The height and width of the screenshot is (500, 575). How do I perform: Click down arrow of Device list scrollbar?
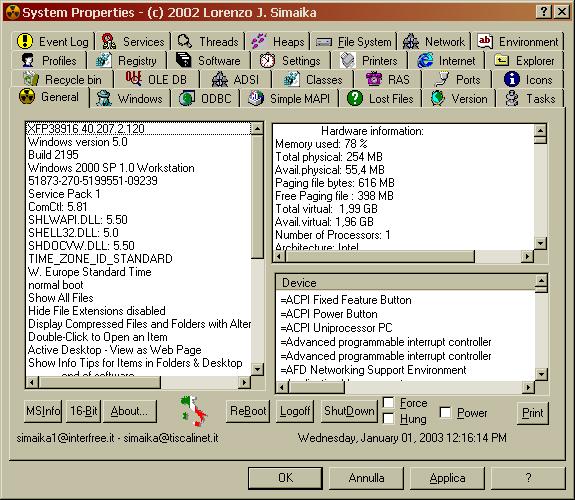click(542, 375)
